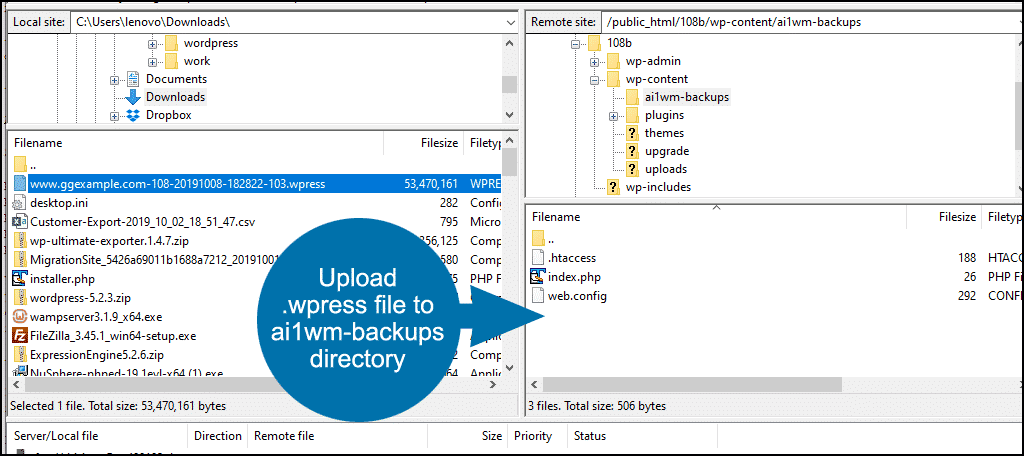The height and width of the screenshot is (456, 1024).
Task: Click the upgrade unknown-folder icon
Action: tap(632, 151)
